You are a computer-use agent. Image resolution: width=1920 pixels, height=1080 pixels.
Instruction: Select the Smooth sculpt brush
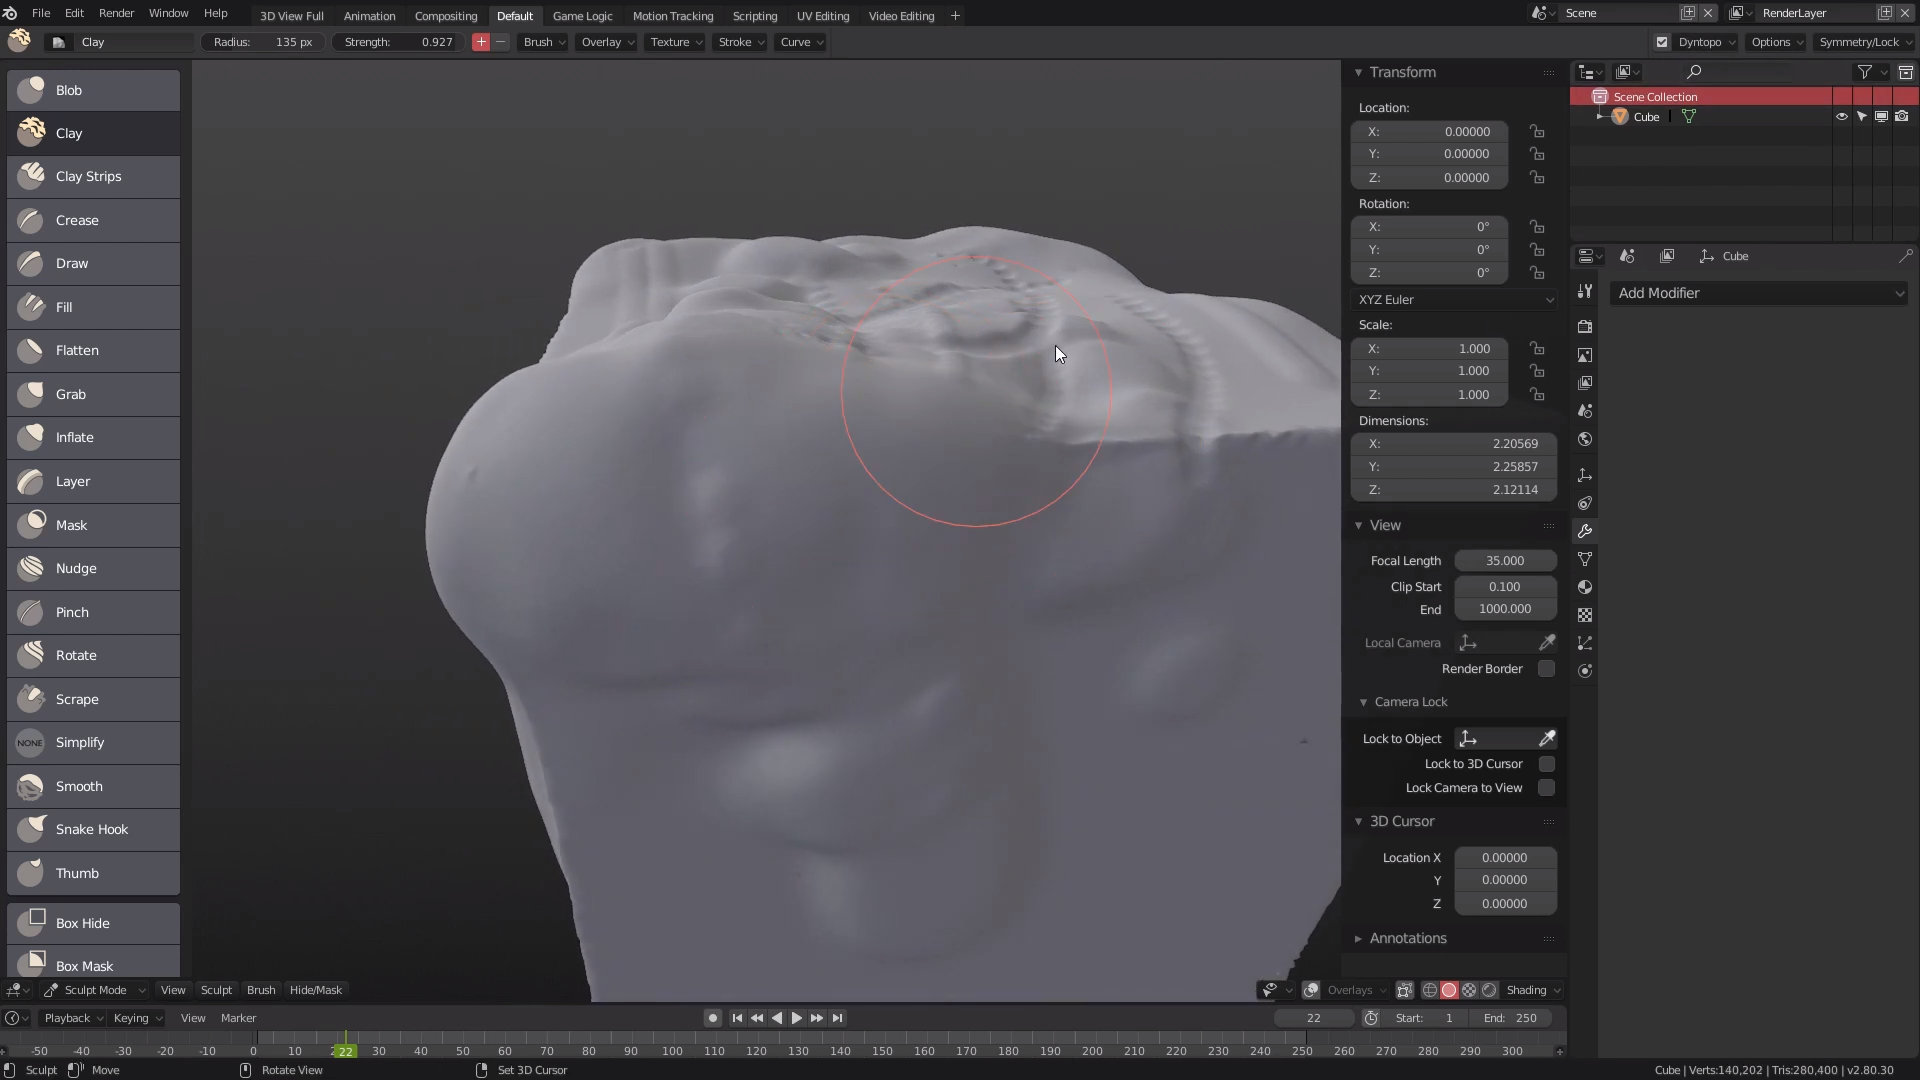click(92, 786)
